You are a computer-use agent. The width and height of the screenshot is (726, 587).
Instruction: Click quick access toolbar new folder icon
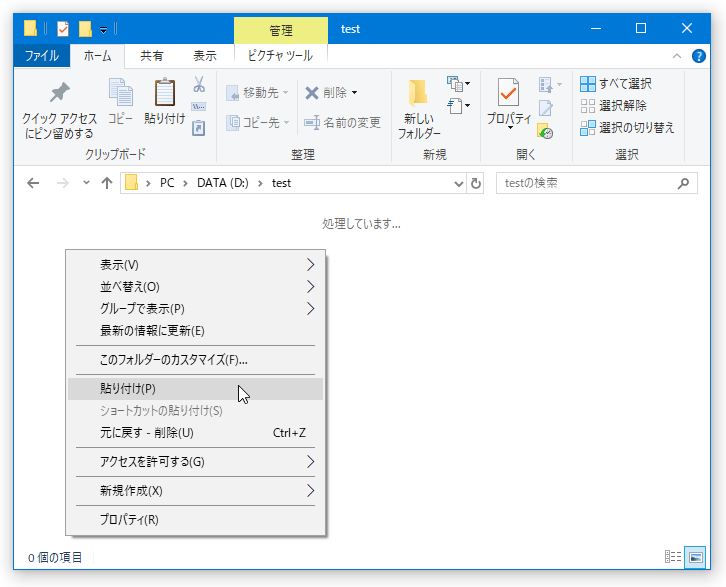[x=85, y=29]
